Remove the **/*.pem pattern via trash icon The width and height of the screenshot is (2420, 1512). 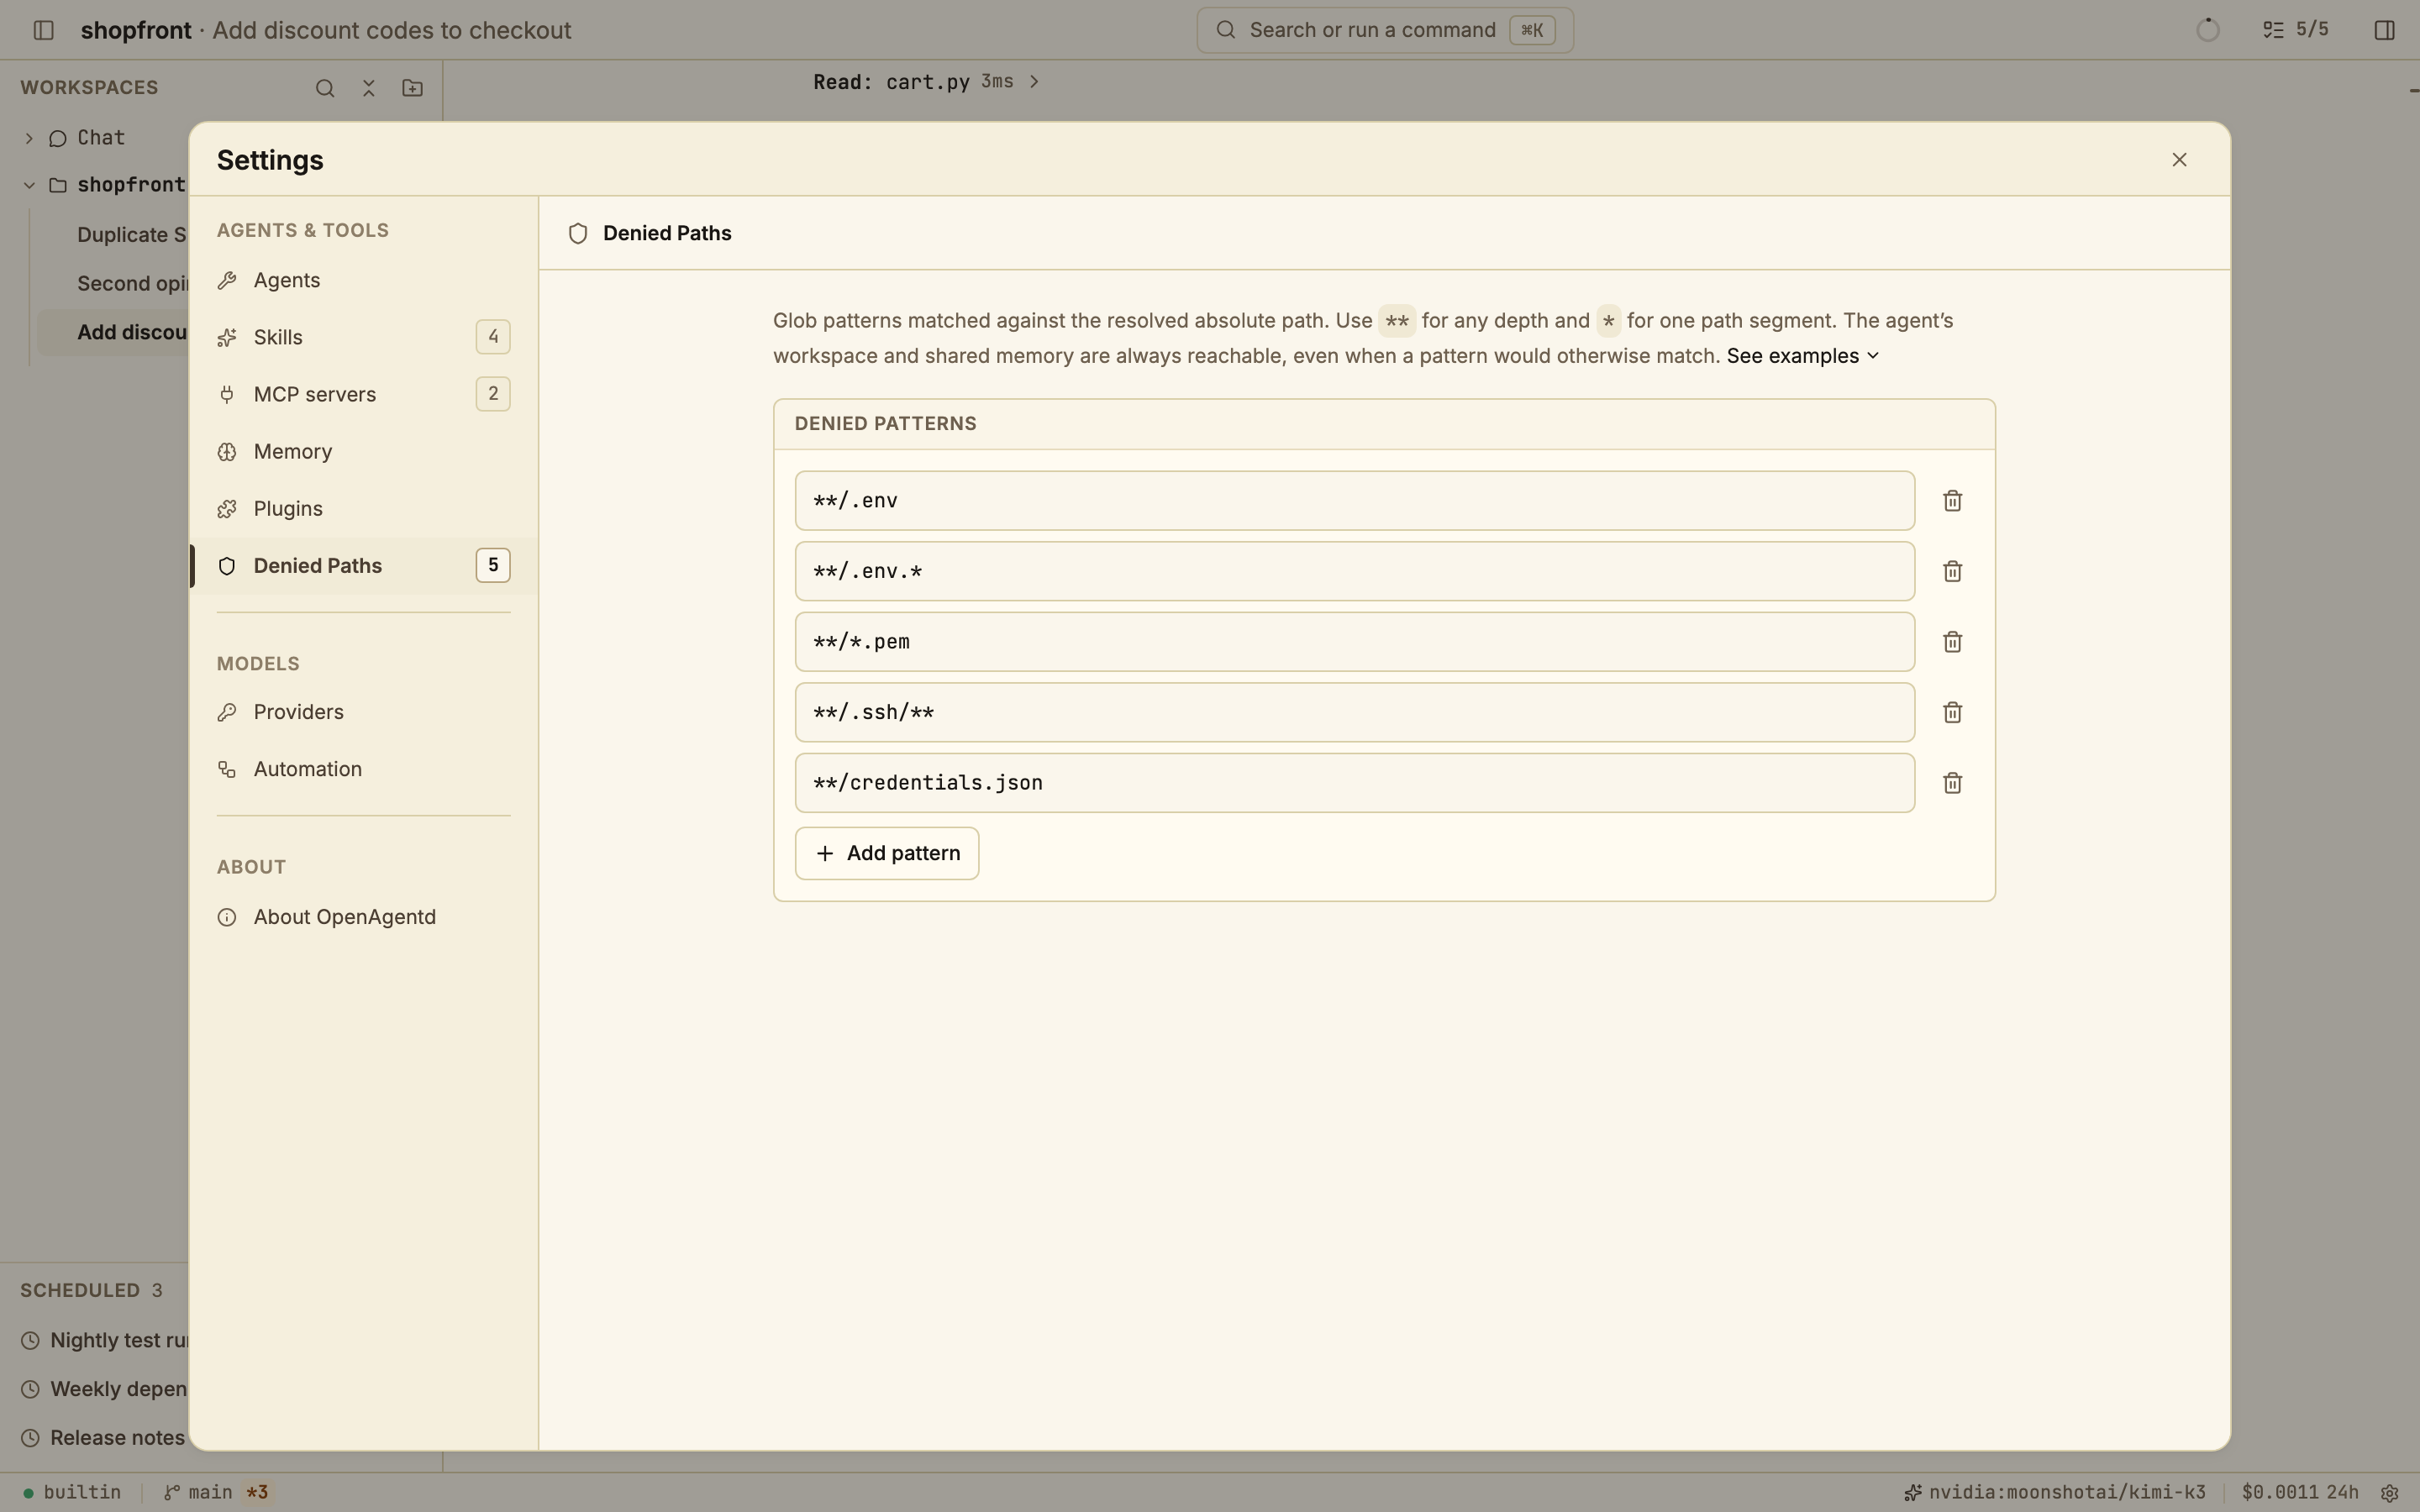[x=1952, y=642]
